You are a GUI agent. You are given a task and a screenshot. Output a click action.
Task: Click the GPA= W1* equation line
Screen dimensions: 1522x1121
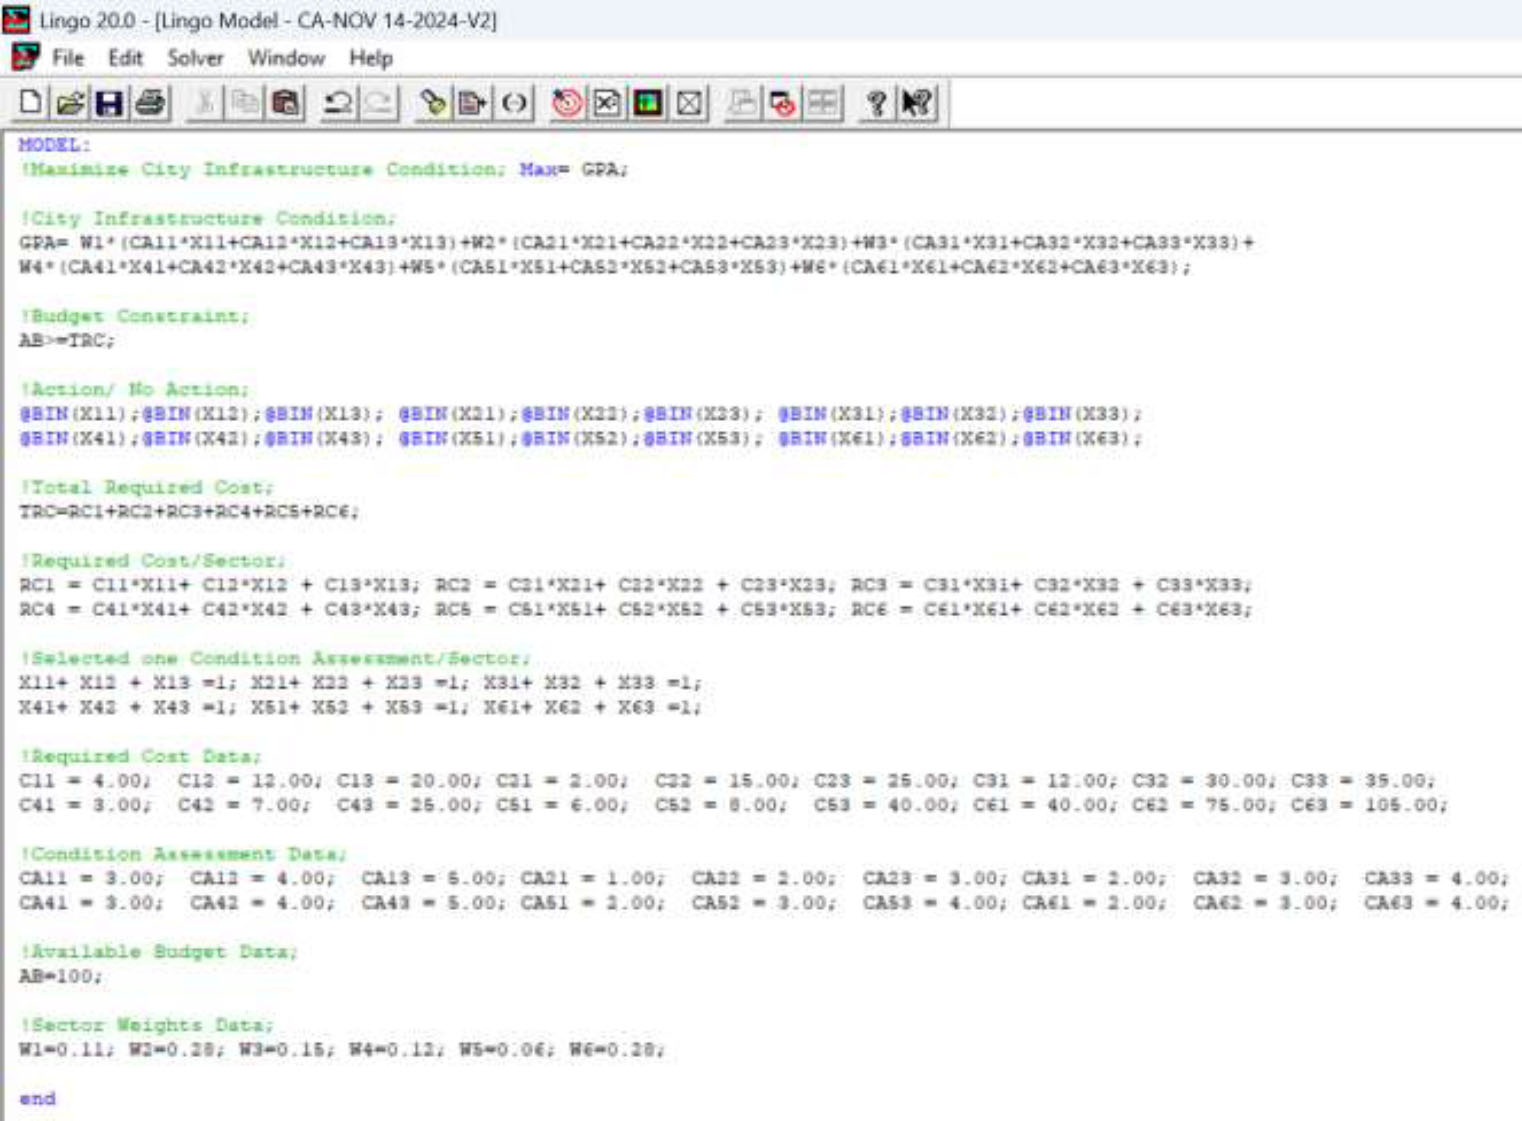(x=636, y=243)
